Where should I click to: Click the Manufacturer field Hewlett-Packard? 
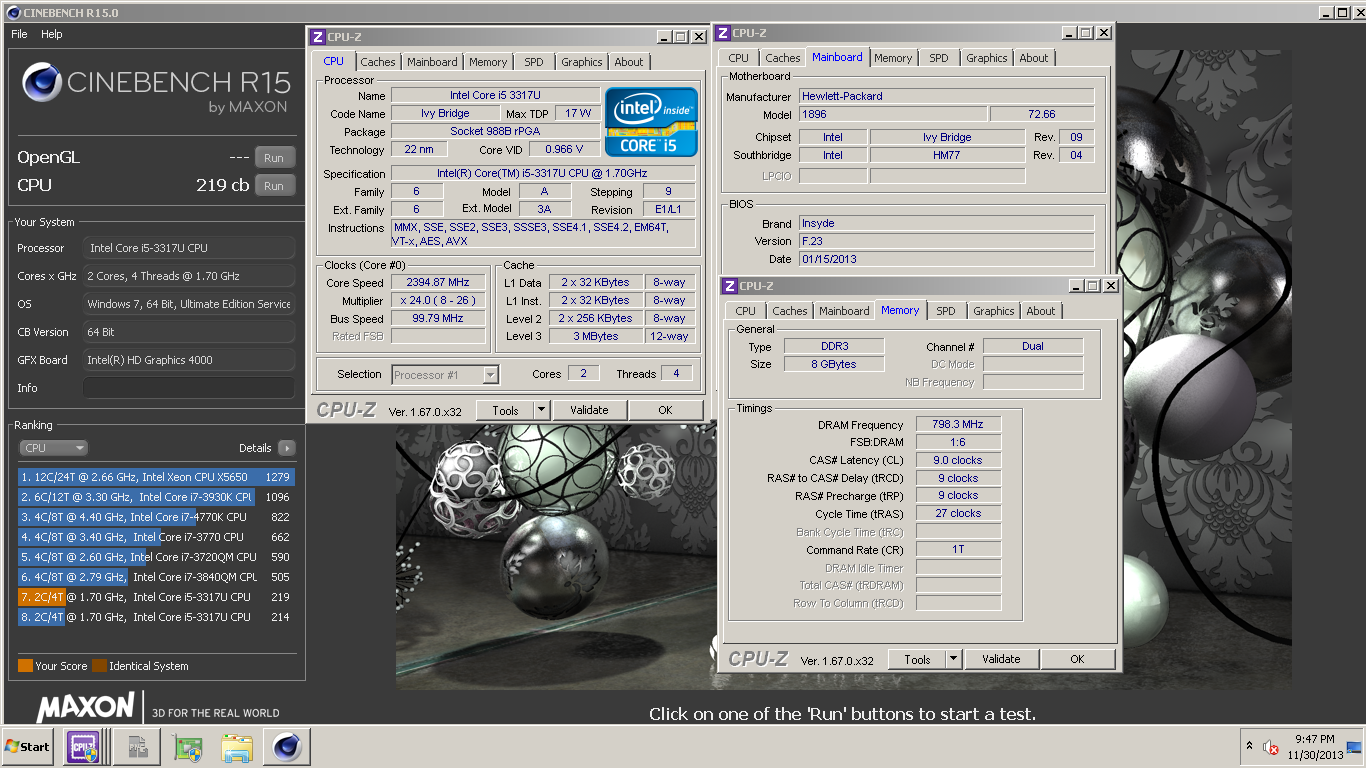click(x=946, y=96)
